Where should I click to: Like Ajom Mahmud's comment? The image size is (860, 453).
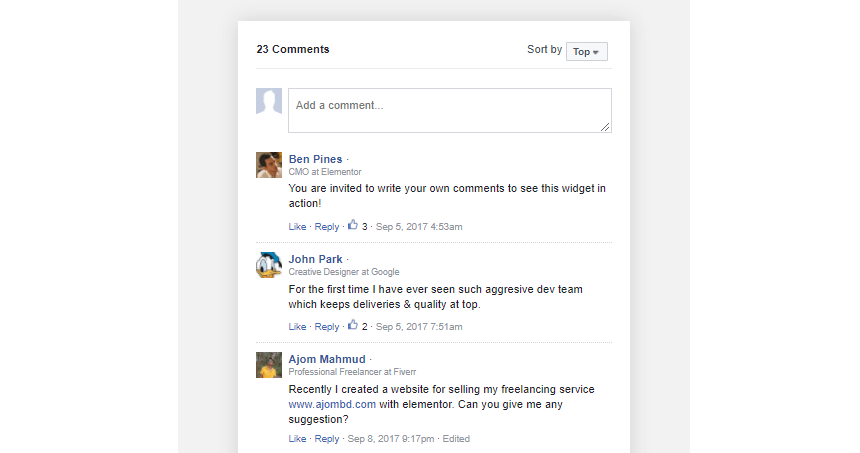297,439
